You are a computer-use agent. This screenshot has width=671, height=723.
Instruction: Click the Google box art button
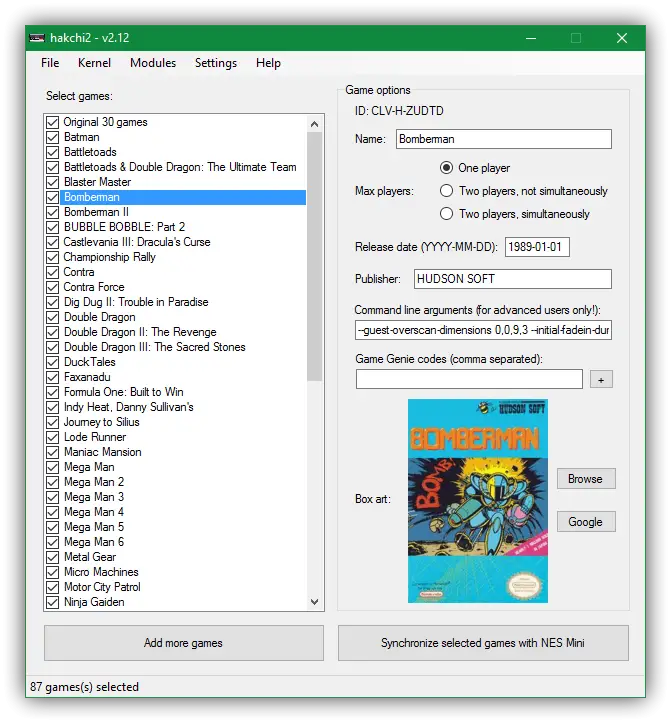point(586,522)
